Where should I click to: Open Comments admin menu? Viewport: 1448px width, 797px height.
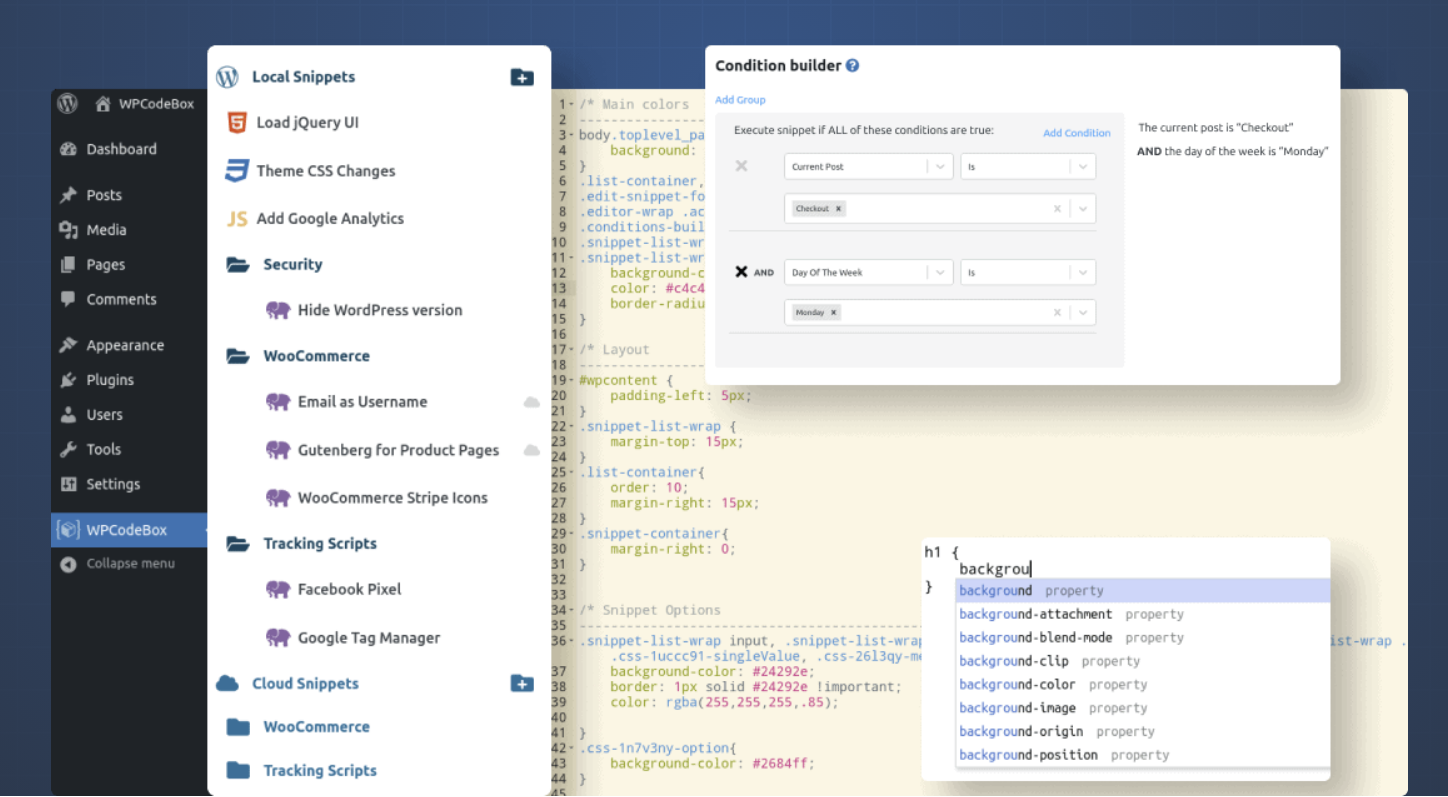(121, 299)
